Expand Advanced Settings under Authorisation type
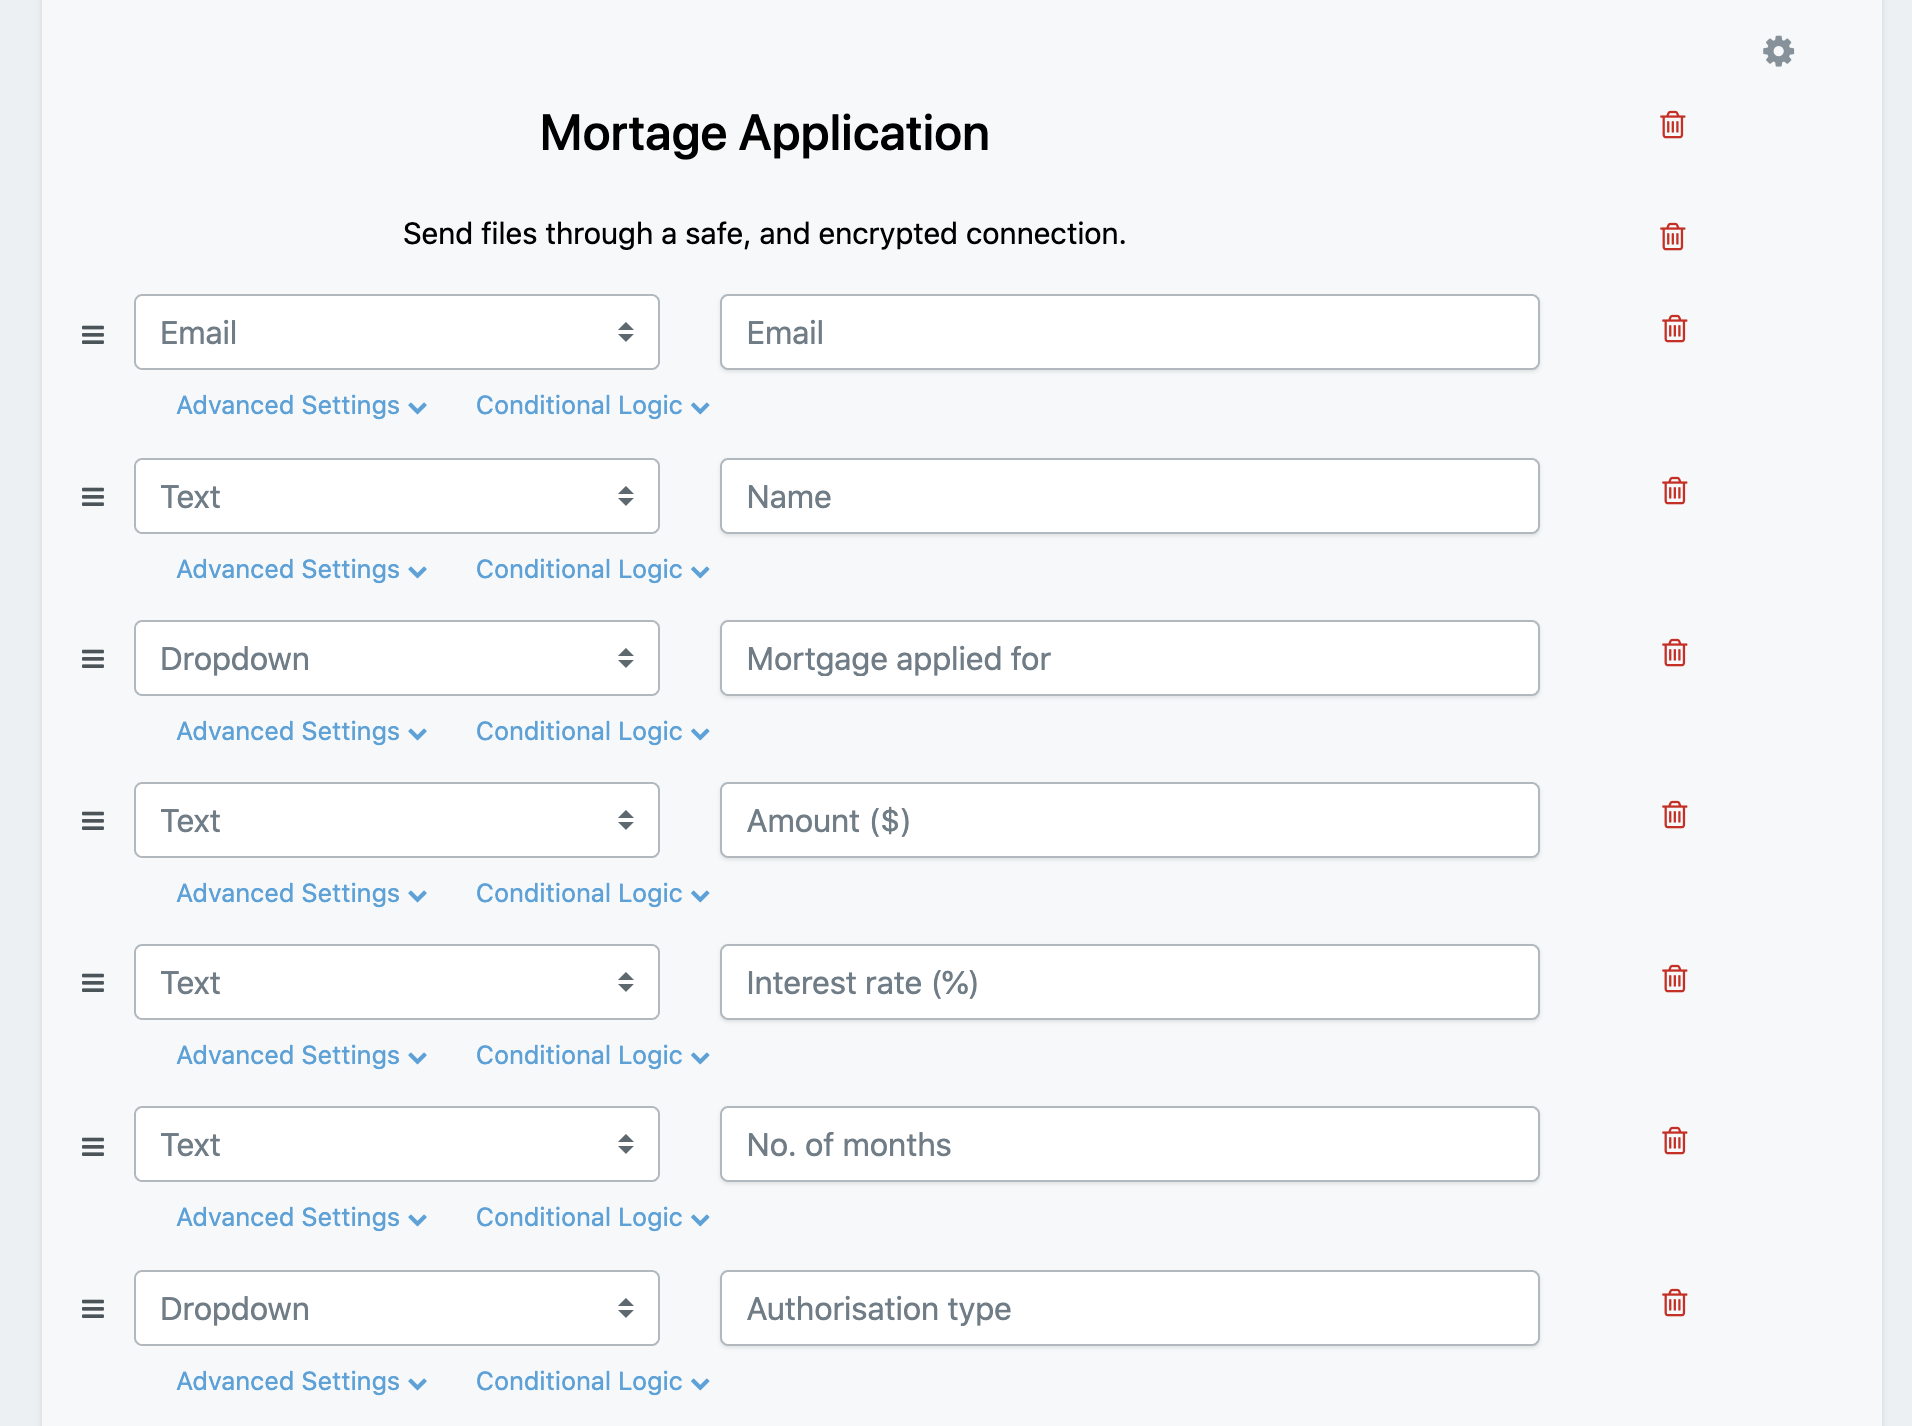 coord(302,1381)
